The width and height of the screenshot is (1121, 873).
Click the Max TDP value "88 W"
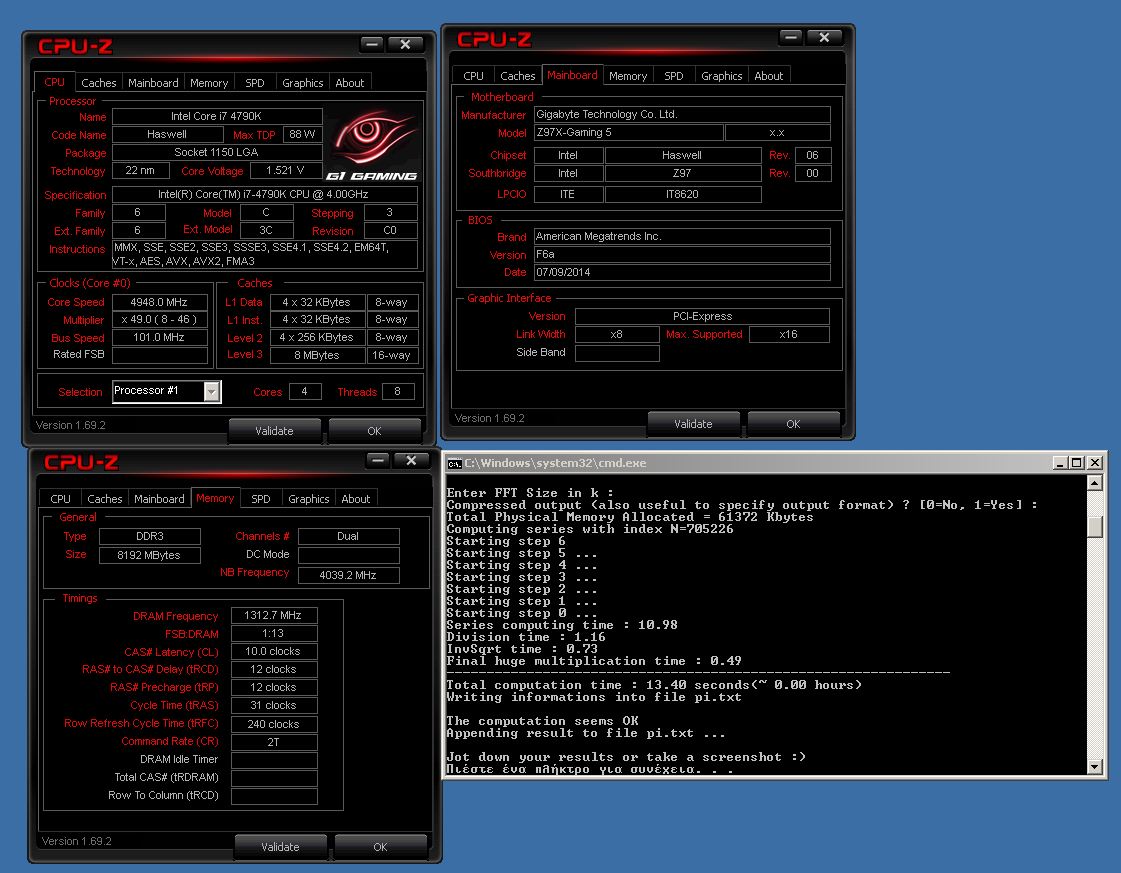pos(302,134)
